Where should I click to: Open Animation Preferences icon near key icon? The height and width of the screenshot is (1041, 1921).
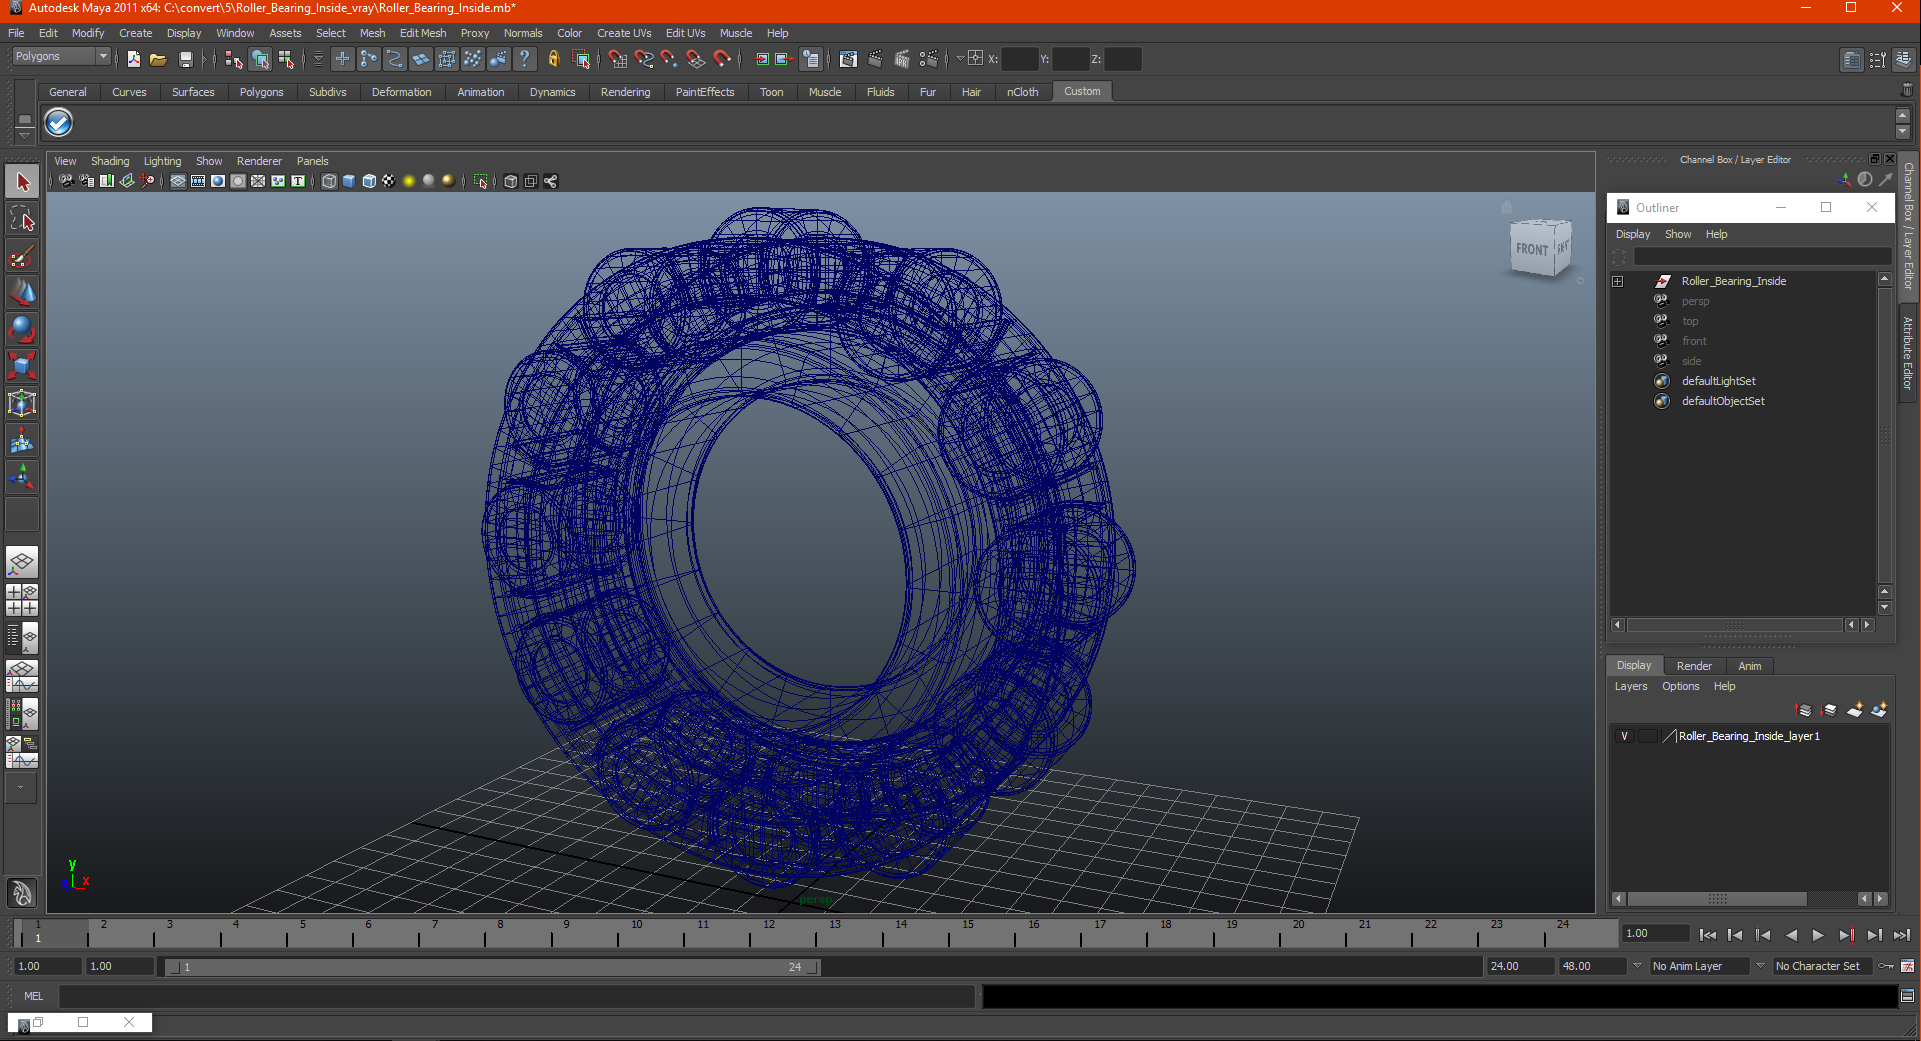[x=1907, y=966]
